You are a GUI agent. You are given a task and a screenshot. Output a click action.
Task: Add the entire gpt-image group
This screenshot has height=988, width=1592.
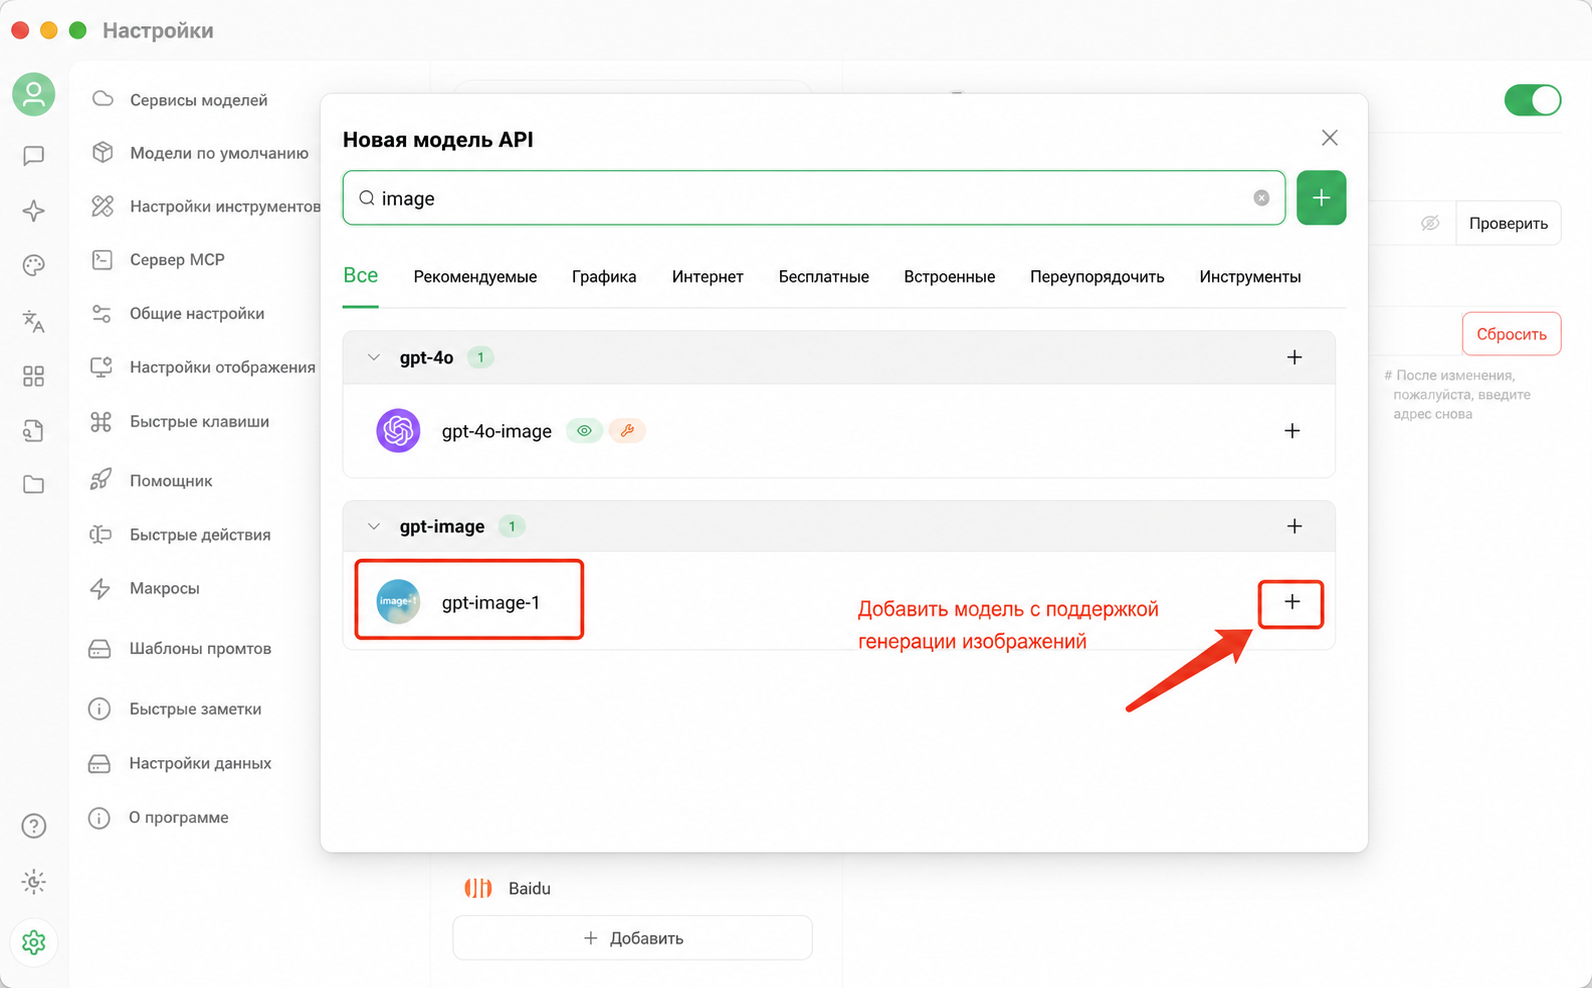pos(1294,526)
